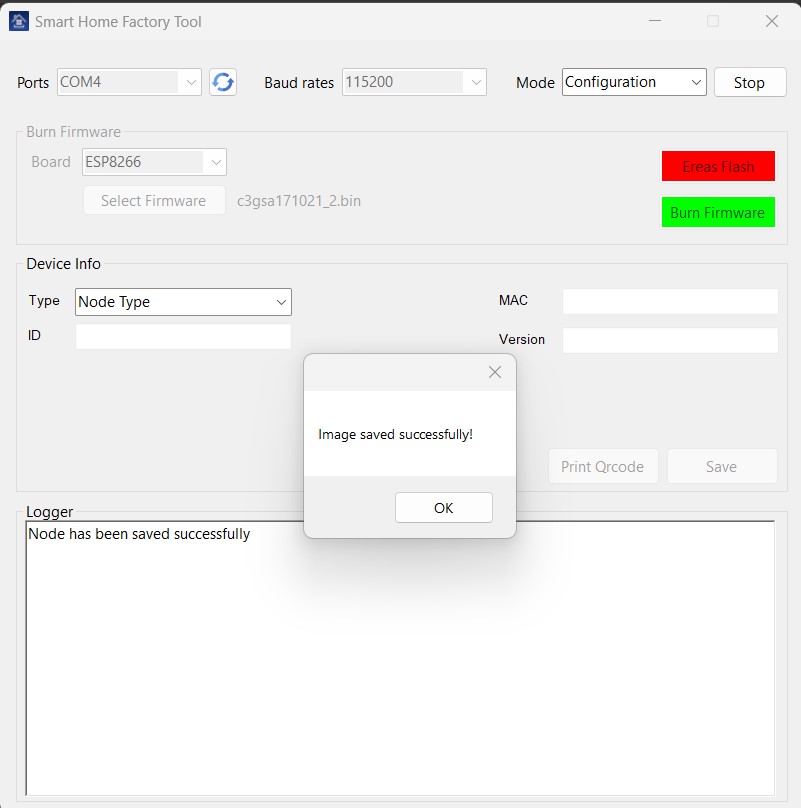Click the green Burn Firmware button
The image size is (801, 808).
718,212
